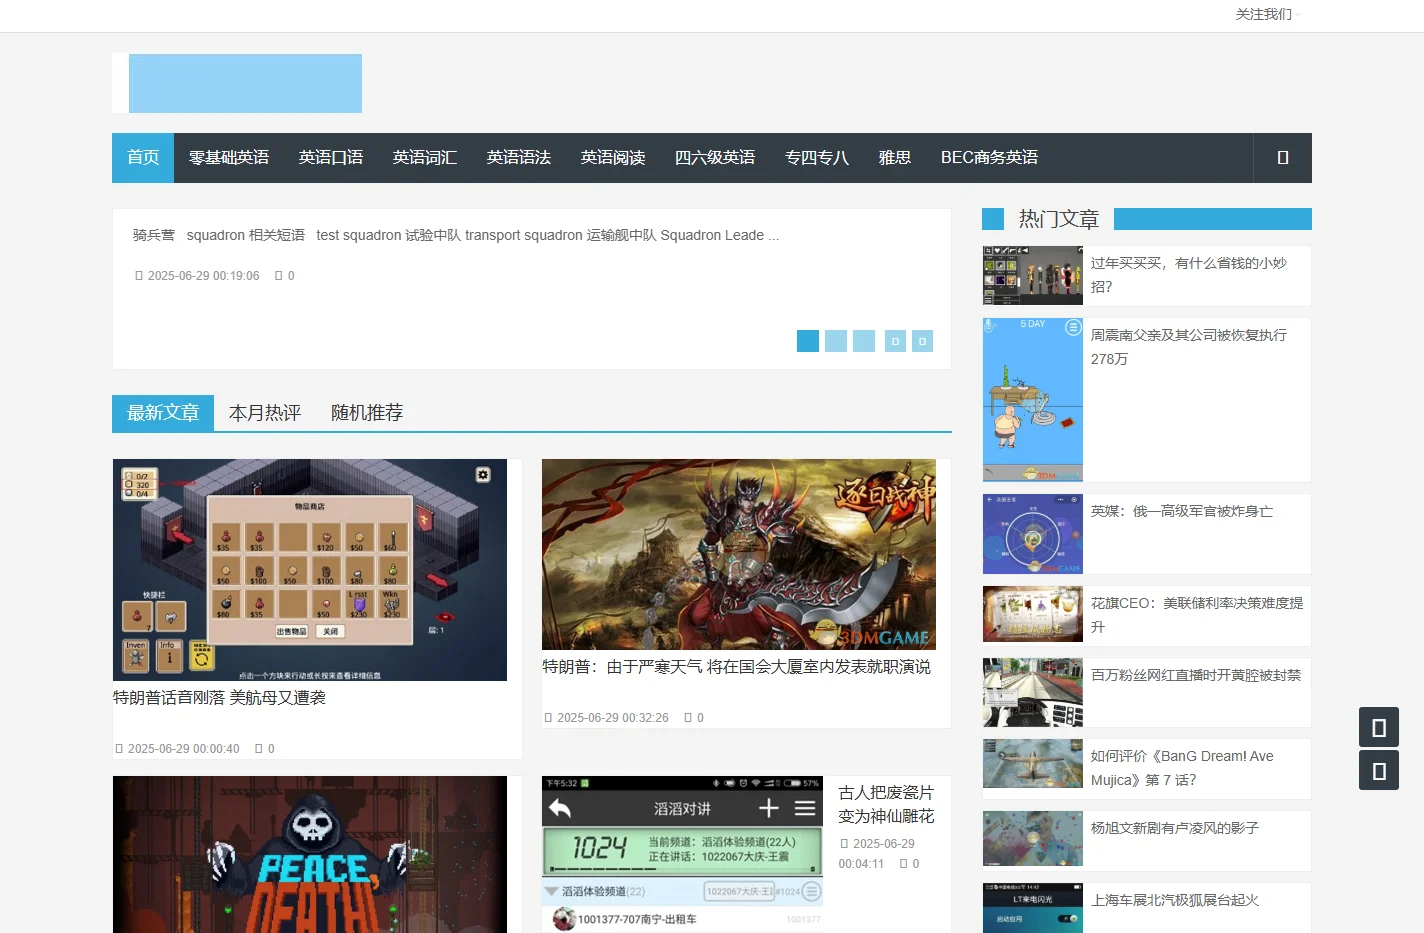The width and height of the screenshot is (1424, 933).
Task: Select the third slider pagination dot
Action: coord(864,341)
